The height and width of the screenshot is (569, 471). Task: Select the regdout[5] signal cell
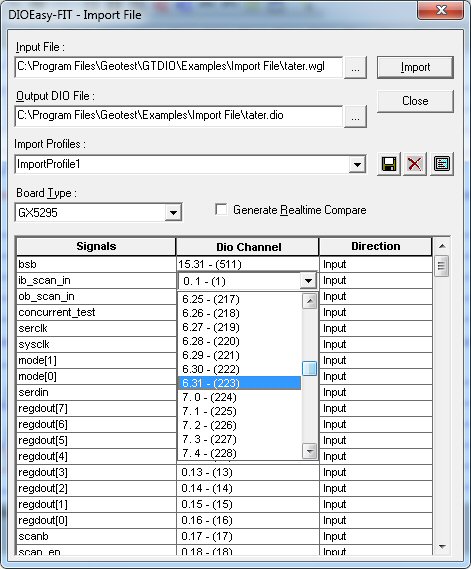(96, 440)
